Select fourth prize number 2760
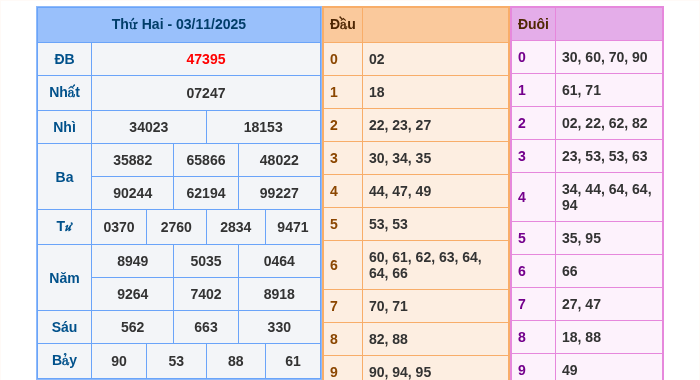 click(176, 227)
